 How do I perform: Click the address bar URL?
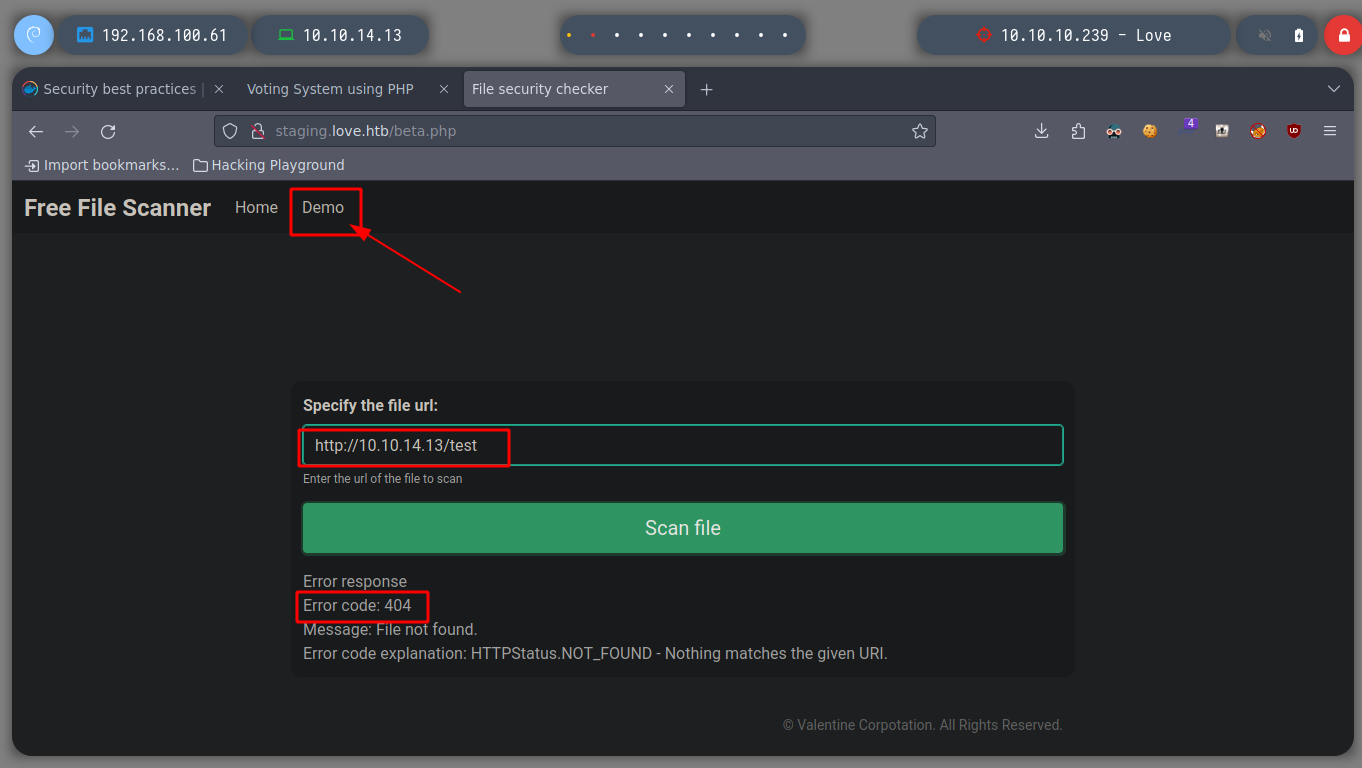point(366,131)
